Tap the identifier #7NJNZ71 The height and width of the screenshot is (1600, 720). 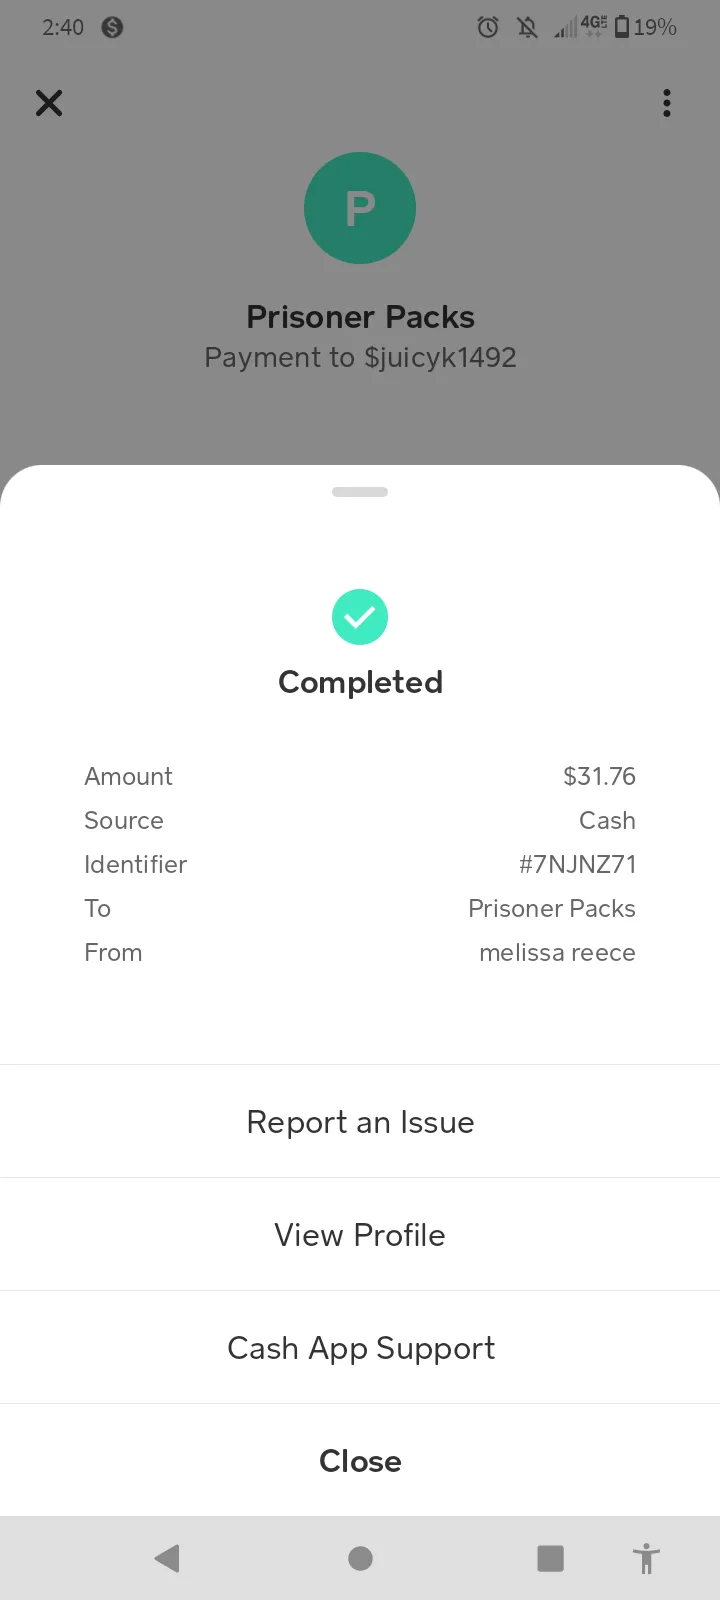[577, 864]
